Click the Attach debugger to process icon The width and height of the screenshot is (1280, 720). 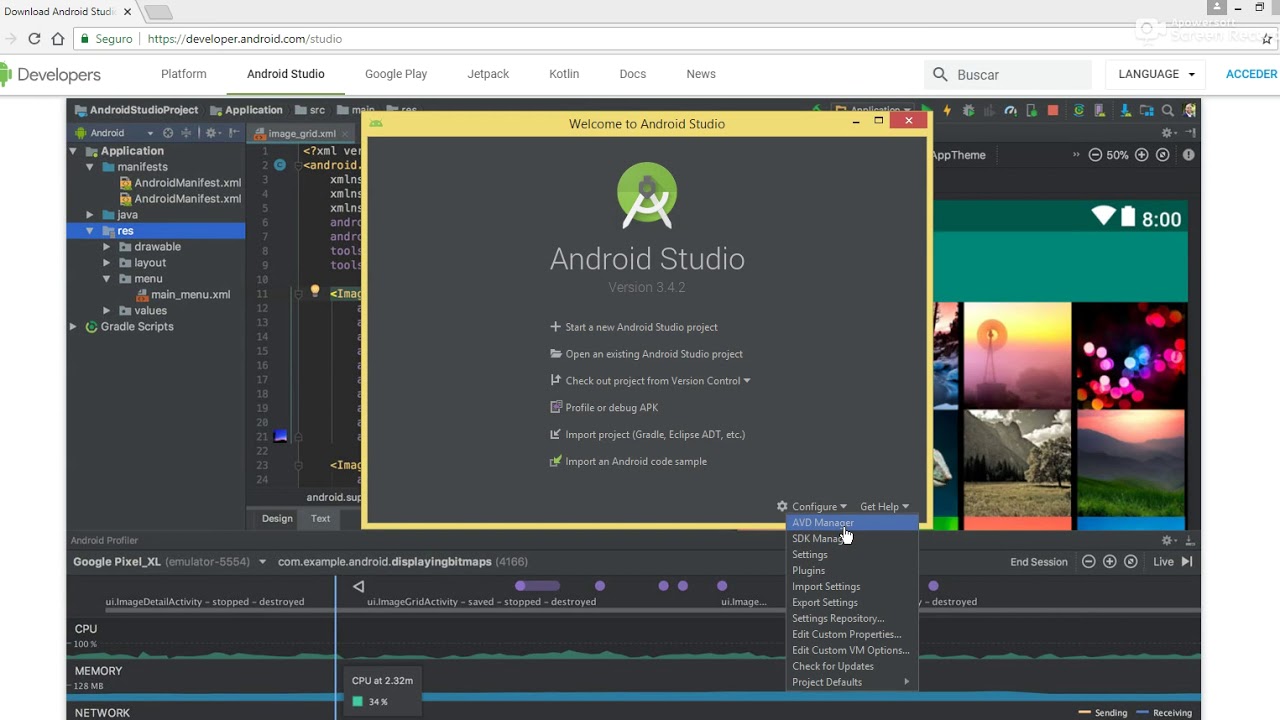[1032, 111]
